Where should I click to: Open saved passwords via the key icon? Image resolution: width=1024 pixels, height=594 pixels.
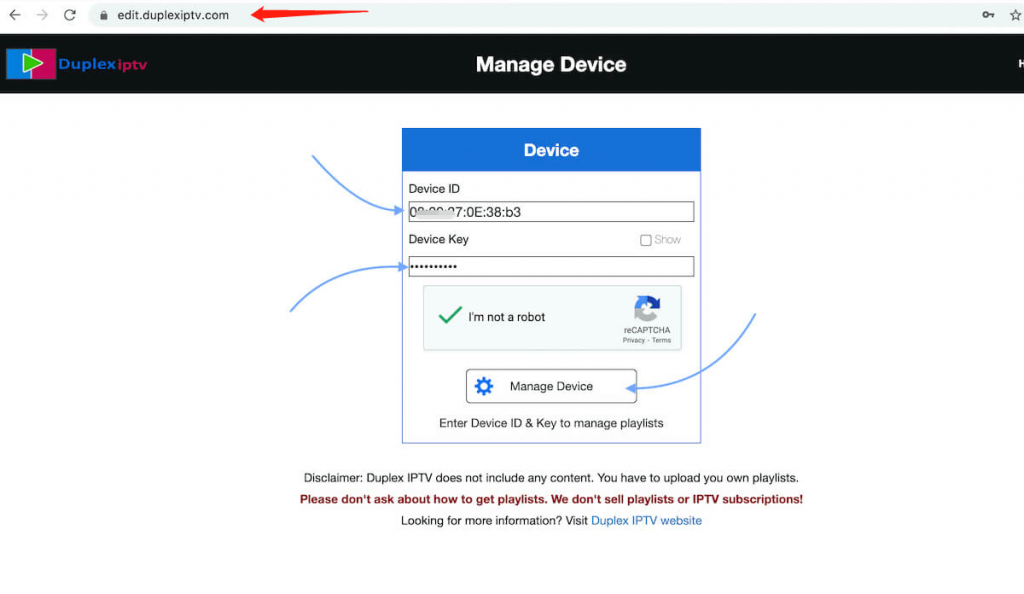tap(988, 14)
